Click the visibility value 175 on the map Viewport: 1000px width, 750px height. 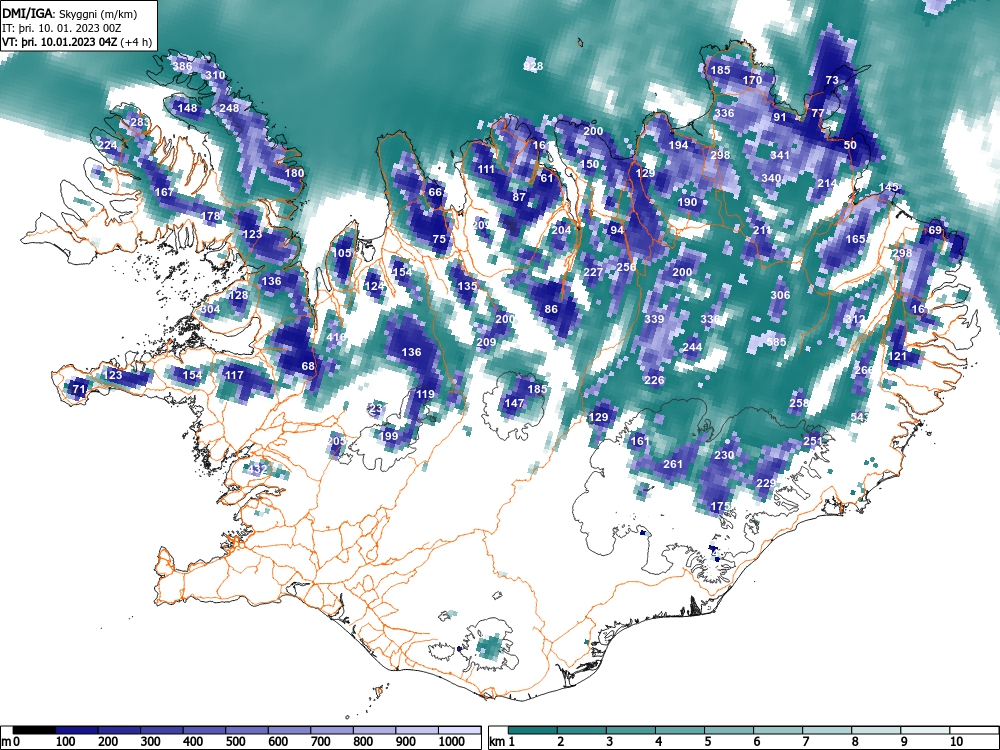720,506
